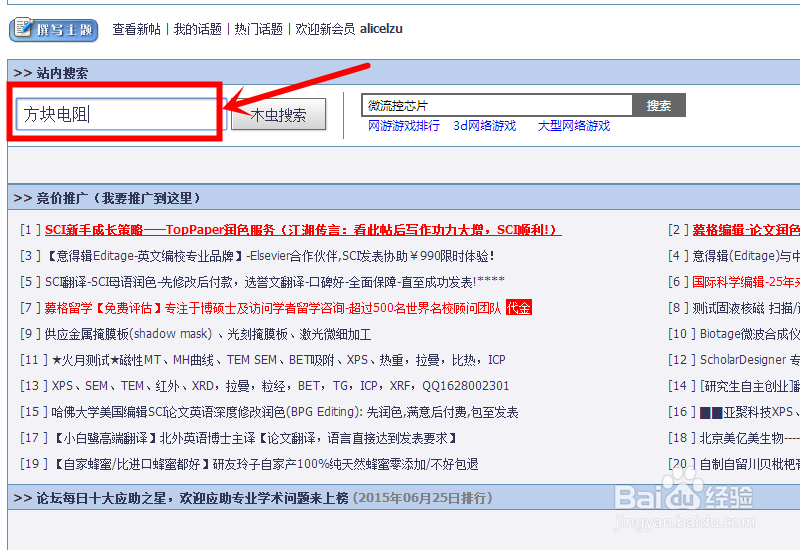
Task: Open ad 19 自家蜂蜜 link
Action: (x=265, y=464)
